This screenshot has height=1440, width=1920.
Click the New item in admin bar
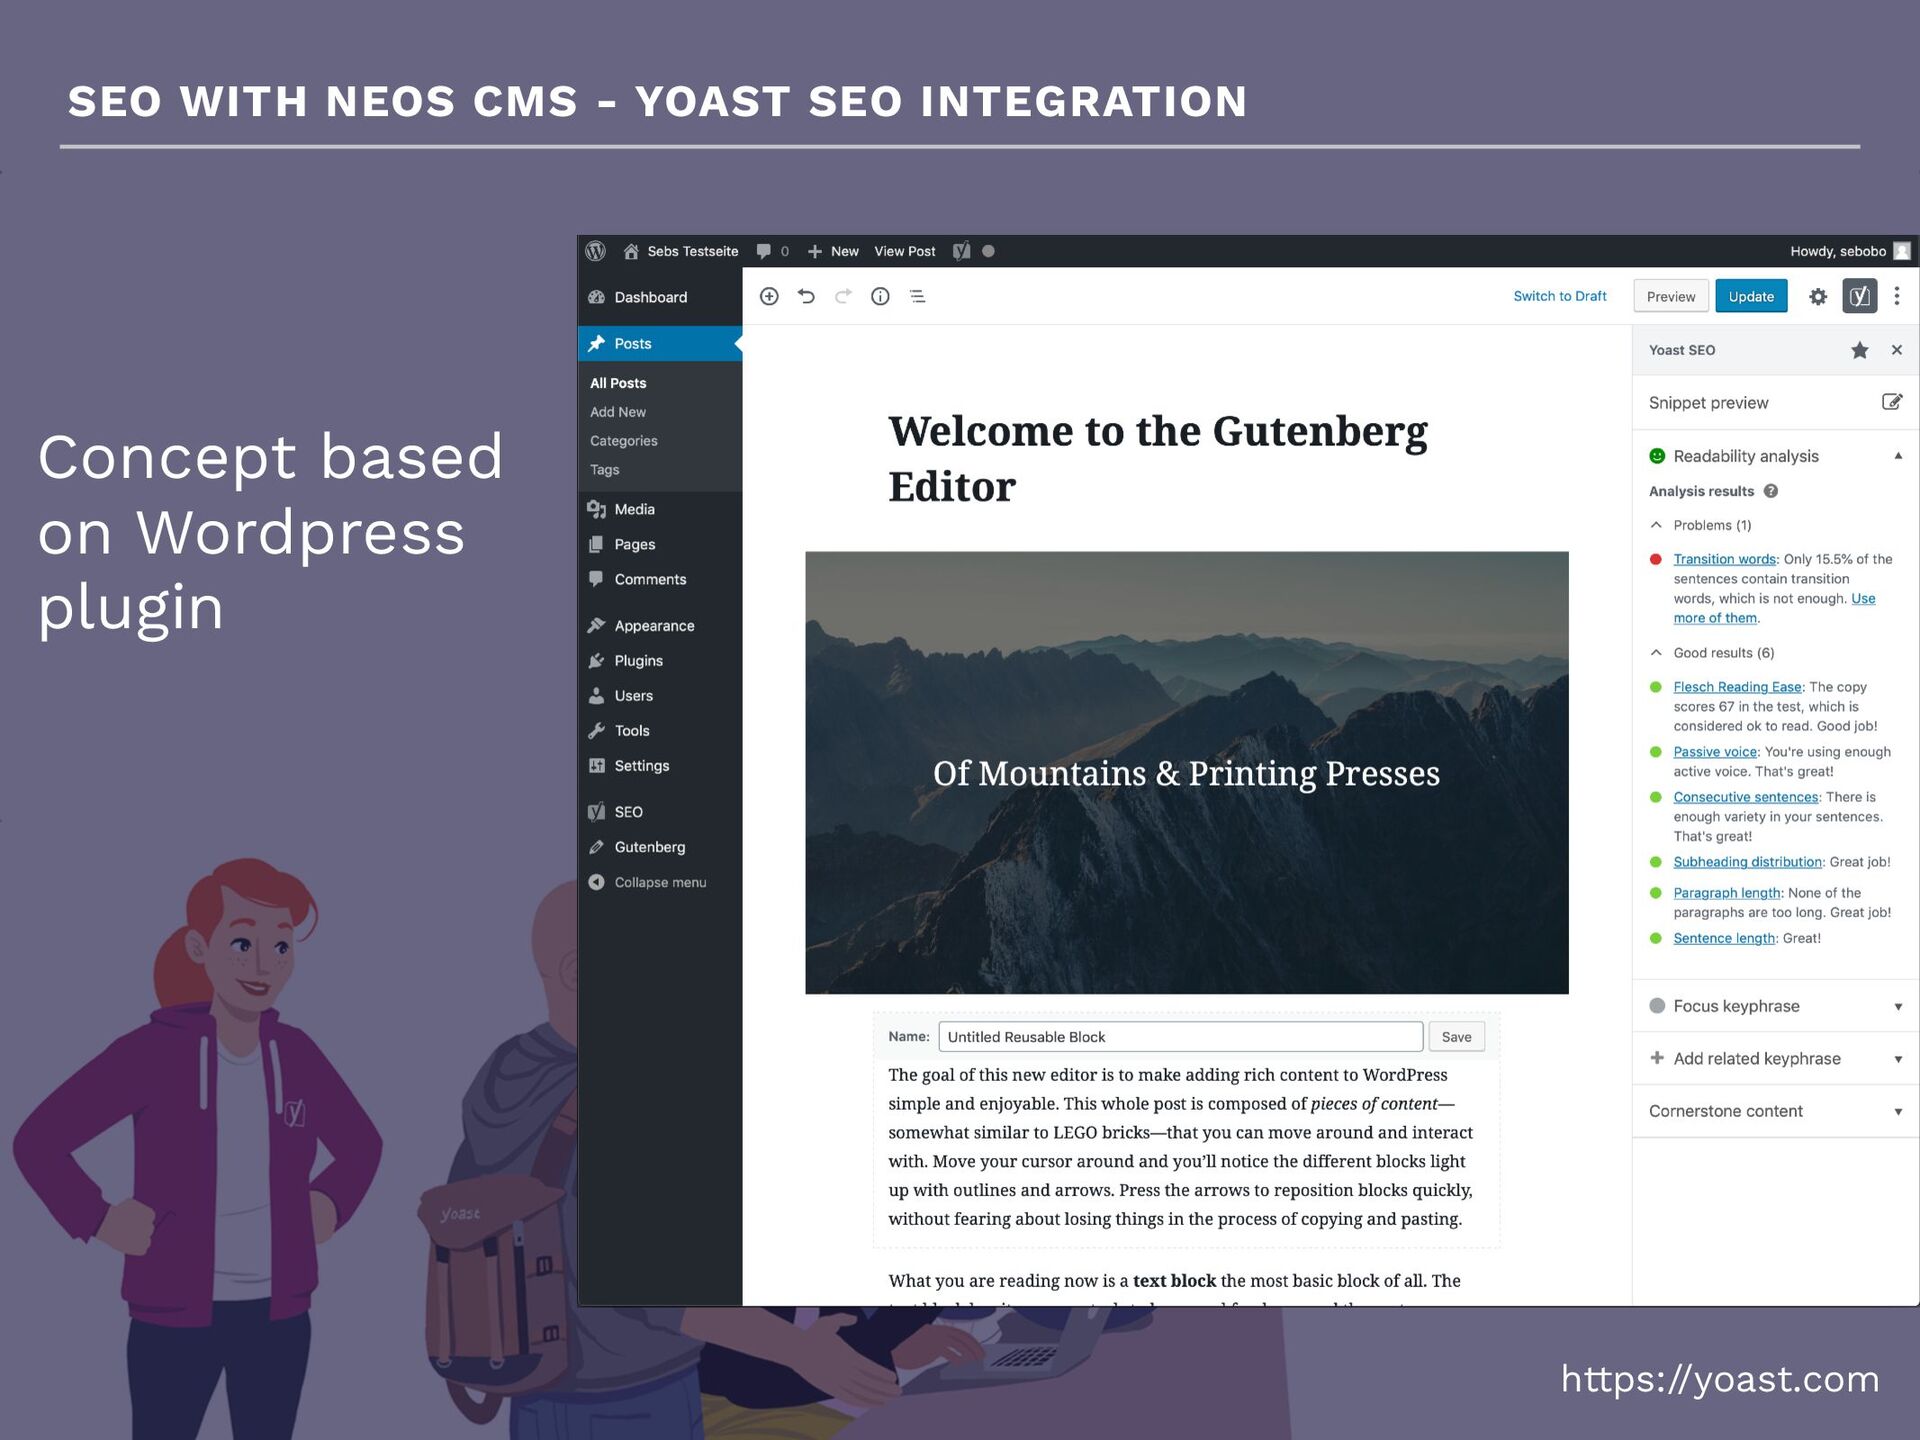point(833,251)
